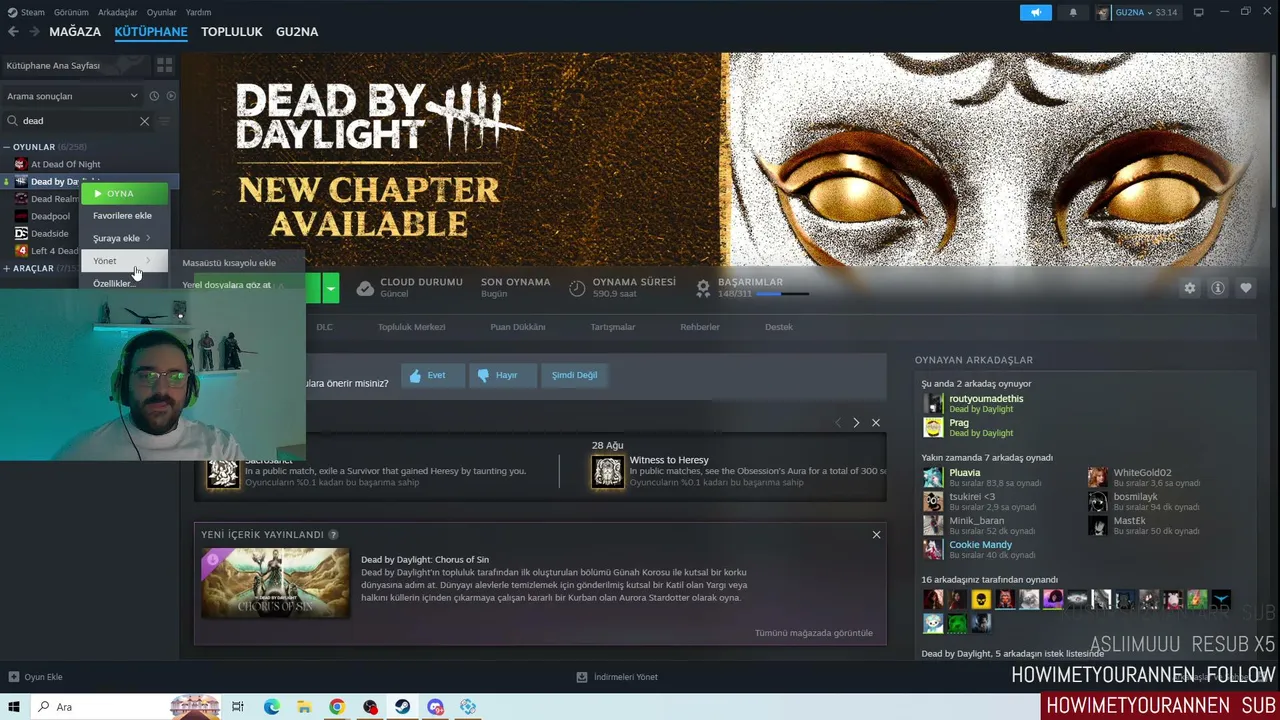
Task: Recommend the game with Evet
Action: click(x=433, y=375)
